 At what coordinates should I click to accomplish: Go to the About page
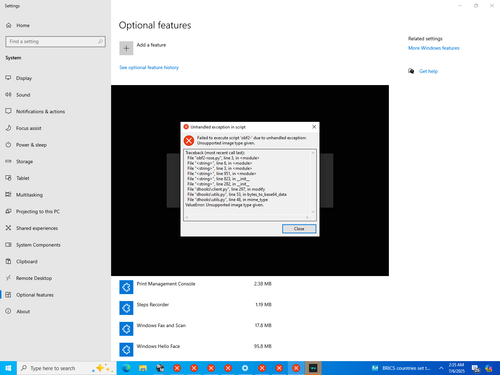click(55, 311)
